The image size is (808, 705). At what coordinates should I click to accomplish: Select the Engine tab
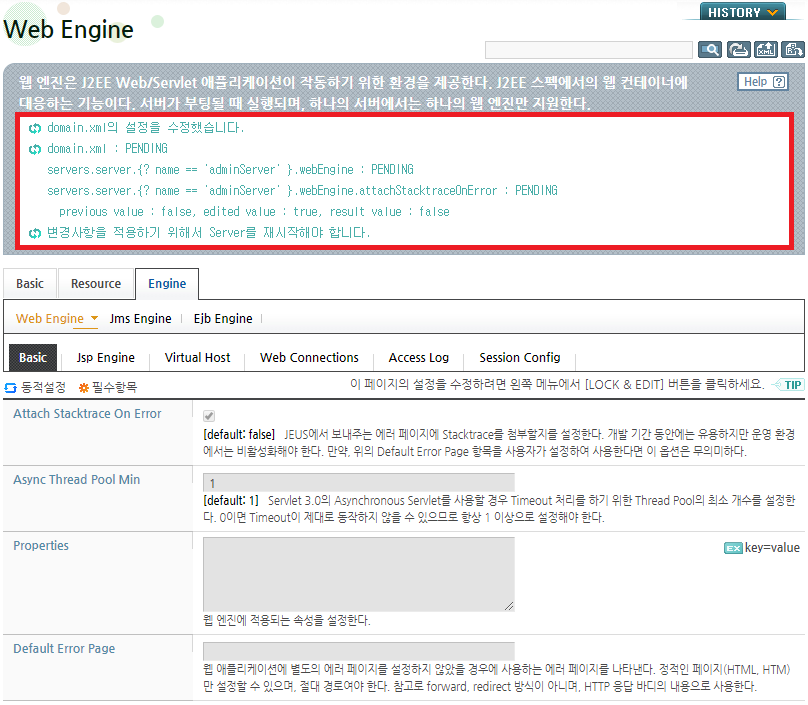167,283
